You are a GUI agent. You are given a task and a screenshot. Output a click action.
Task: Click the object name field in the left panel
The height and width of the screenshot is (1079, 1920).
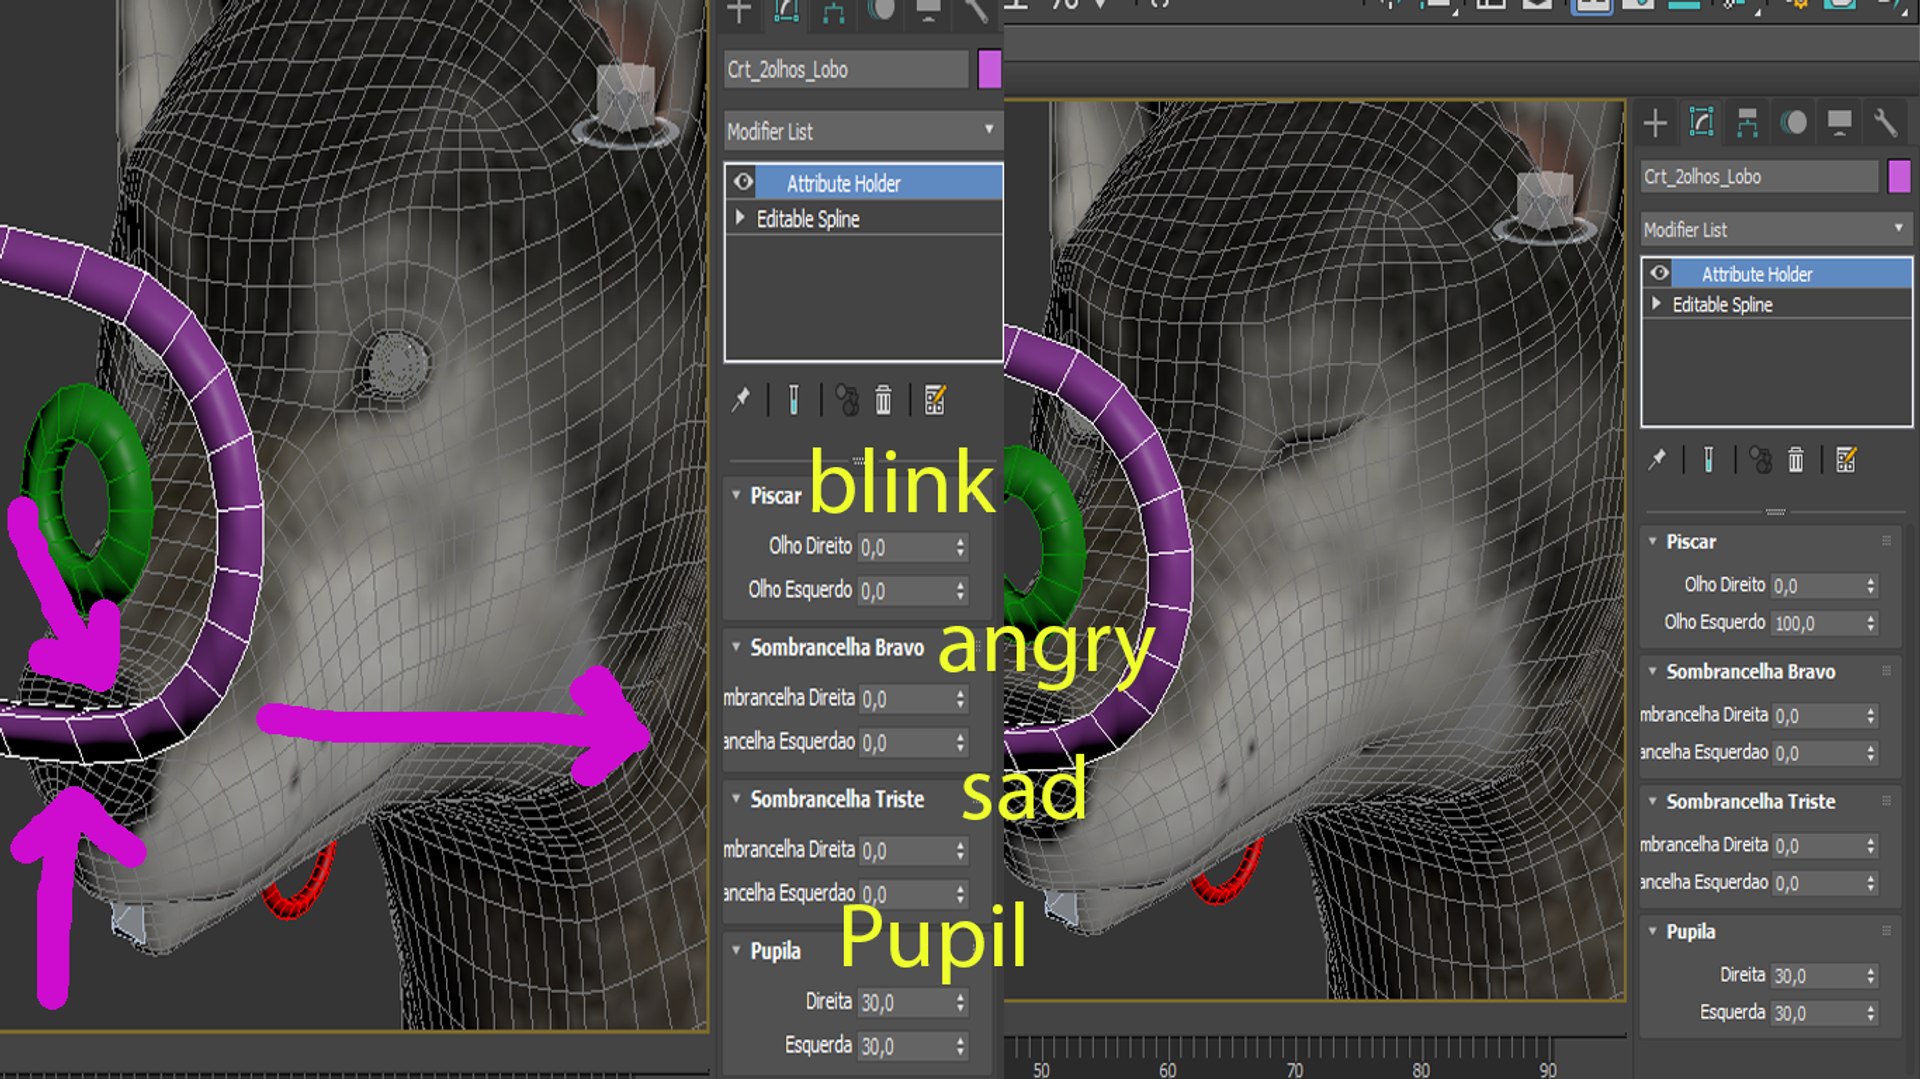[846, 69]
